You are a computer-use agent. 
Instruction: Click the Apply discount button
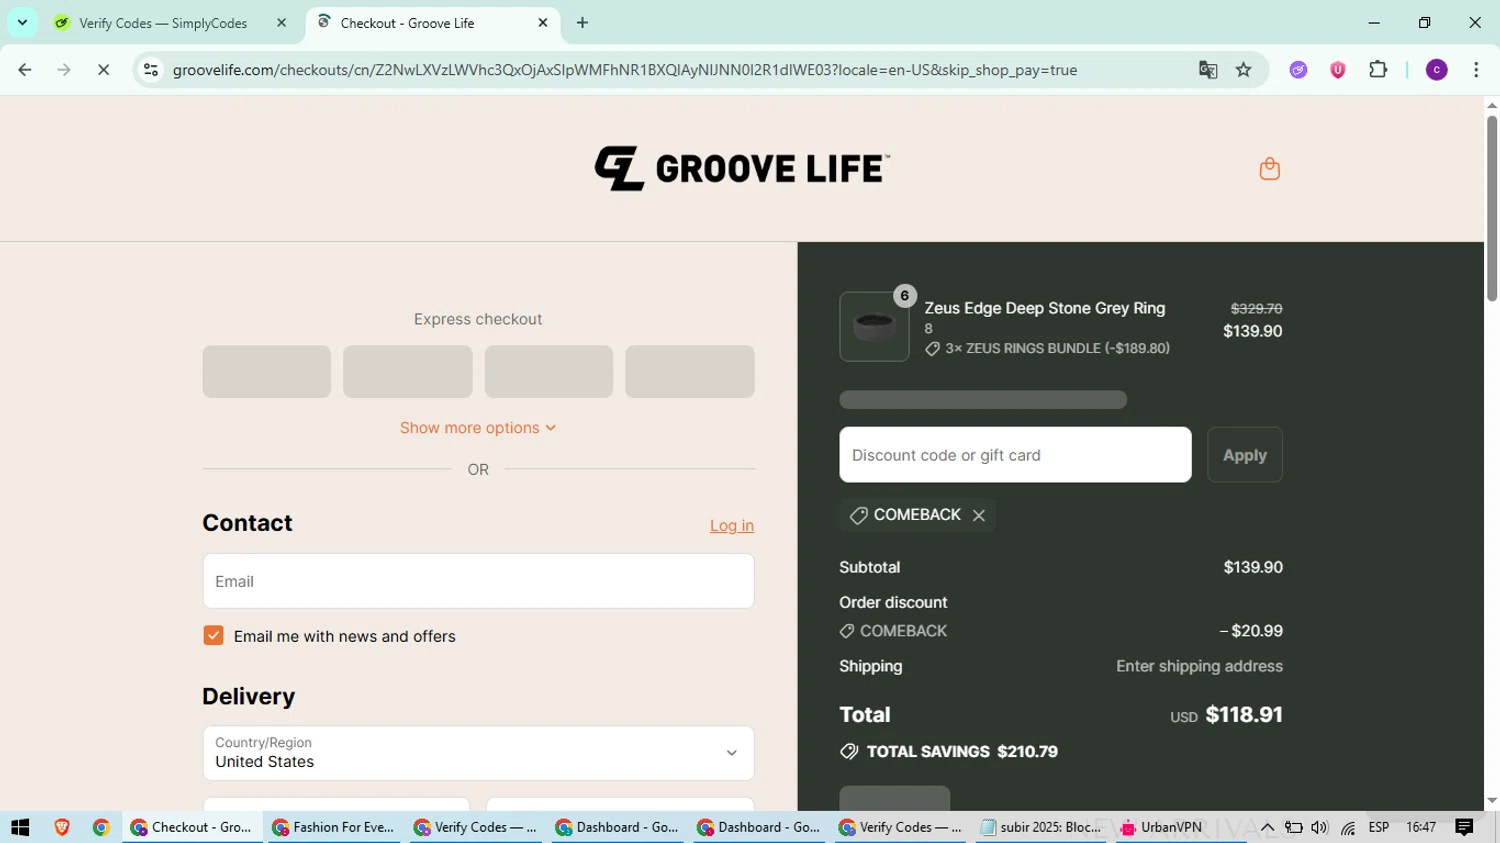[1244, 455]
